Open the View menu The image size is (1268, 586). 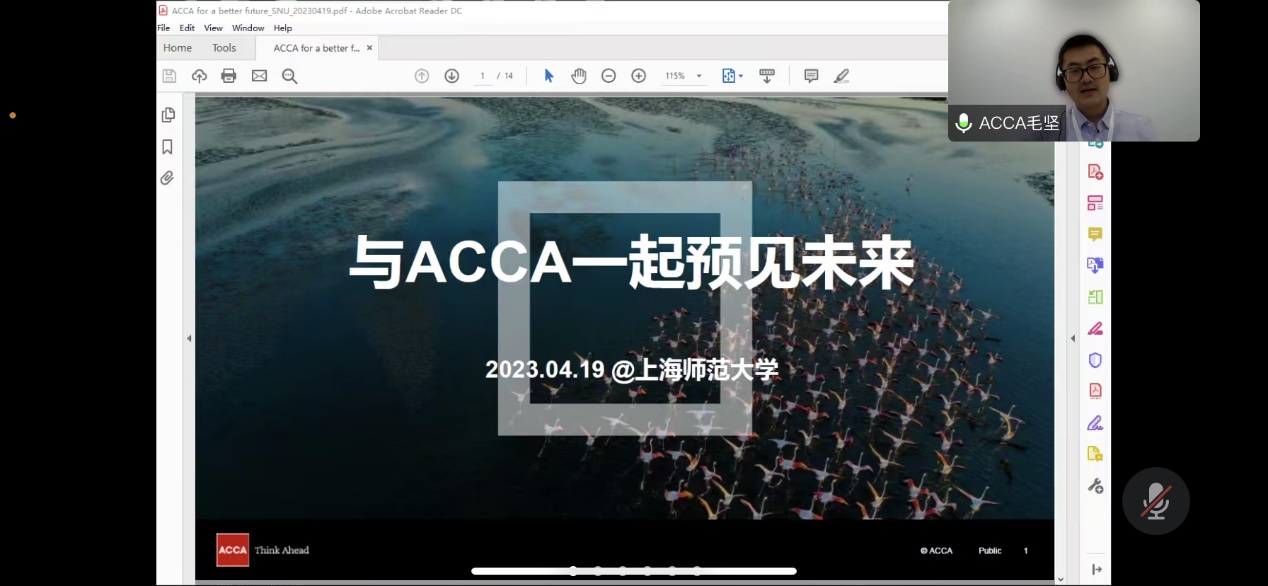coord(213,28)
